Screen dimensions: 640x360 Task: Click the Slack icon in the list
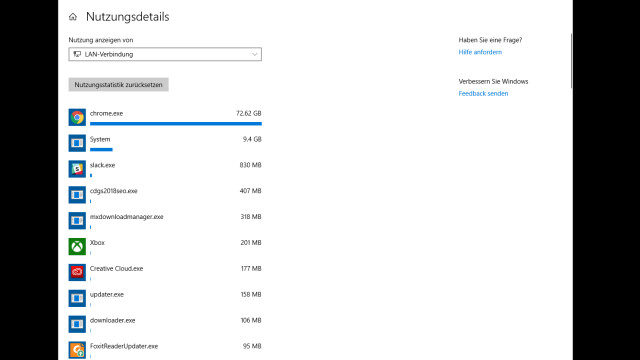tap(77, 169)
